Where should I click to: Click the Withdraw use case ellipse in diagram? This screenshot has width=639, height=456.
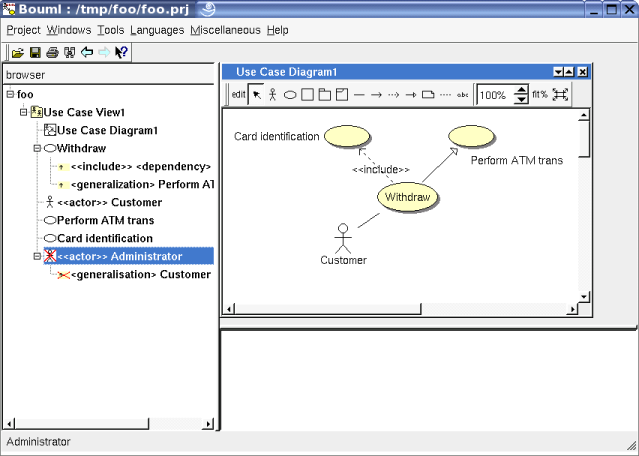[408, 197]
